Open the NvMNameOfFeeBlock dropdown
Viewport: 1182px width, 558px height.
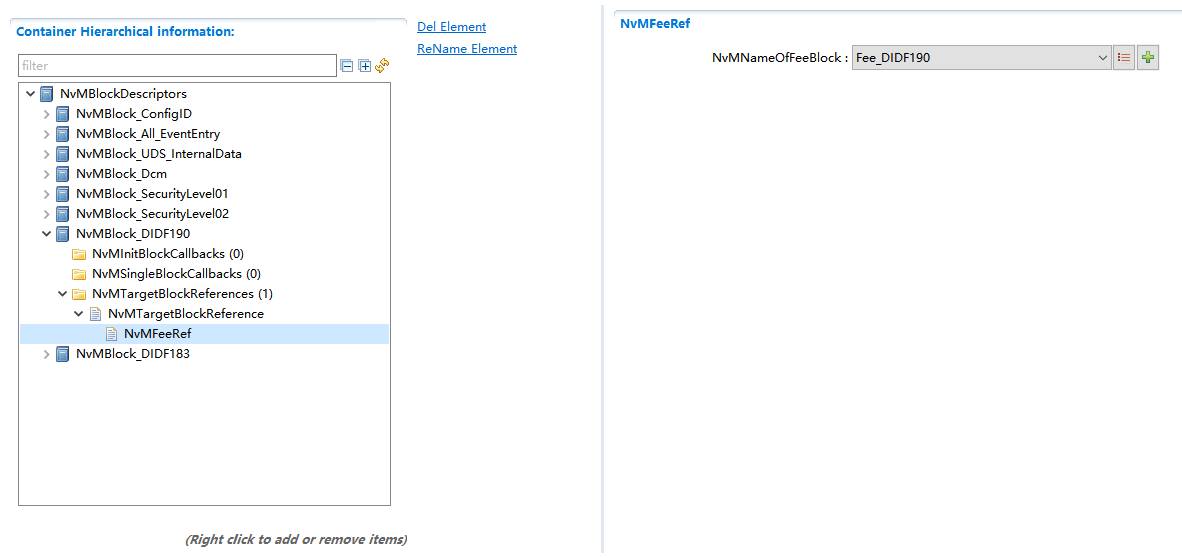(x=1103, y=58)
